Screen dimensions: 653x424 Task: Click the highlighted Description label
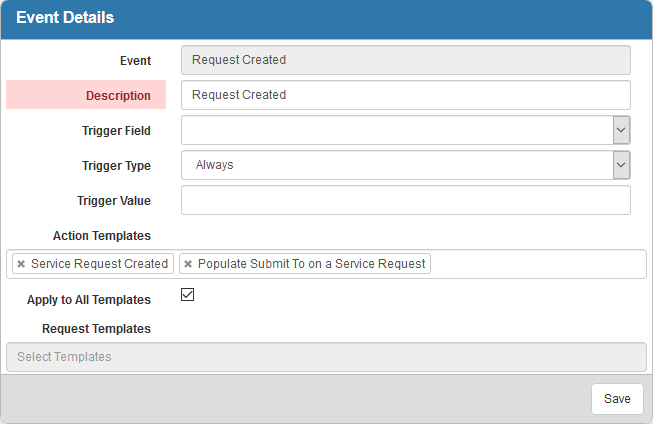click(118, 96)
